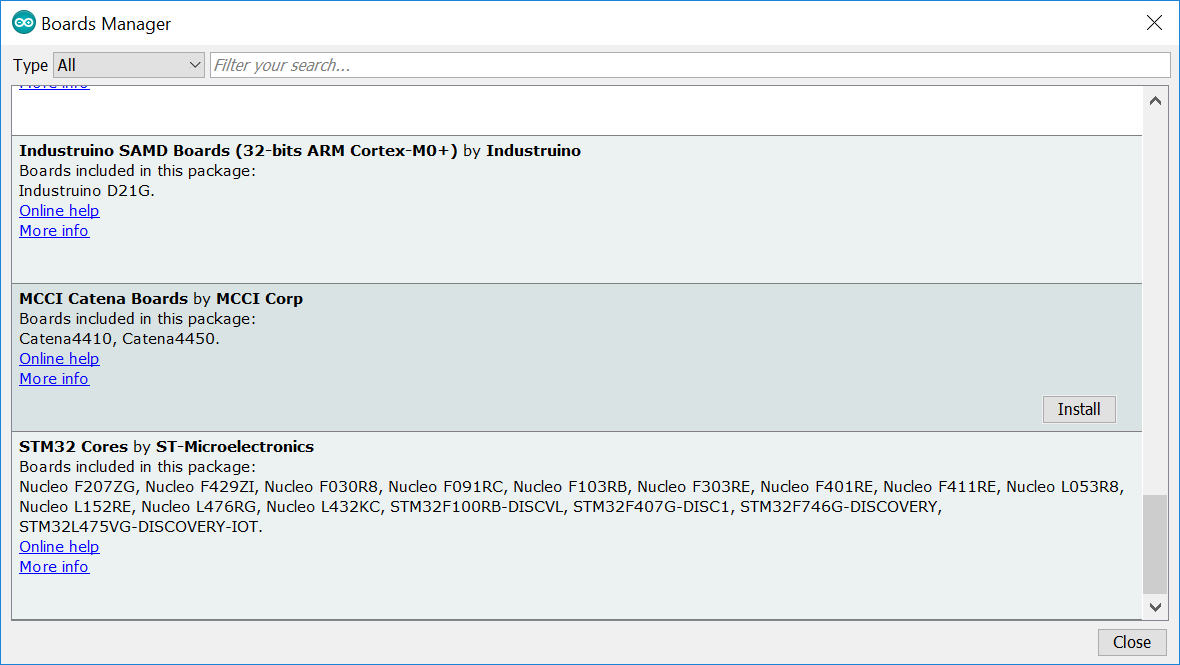Open Online help for STM32 Cores

59,547
